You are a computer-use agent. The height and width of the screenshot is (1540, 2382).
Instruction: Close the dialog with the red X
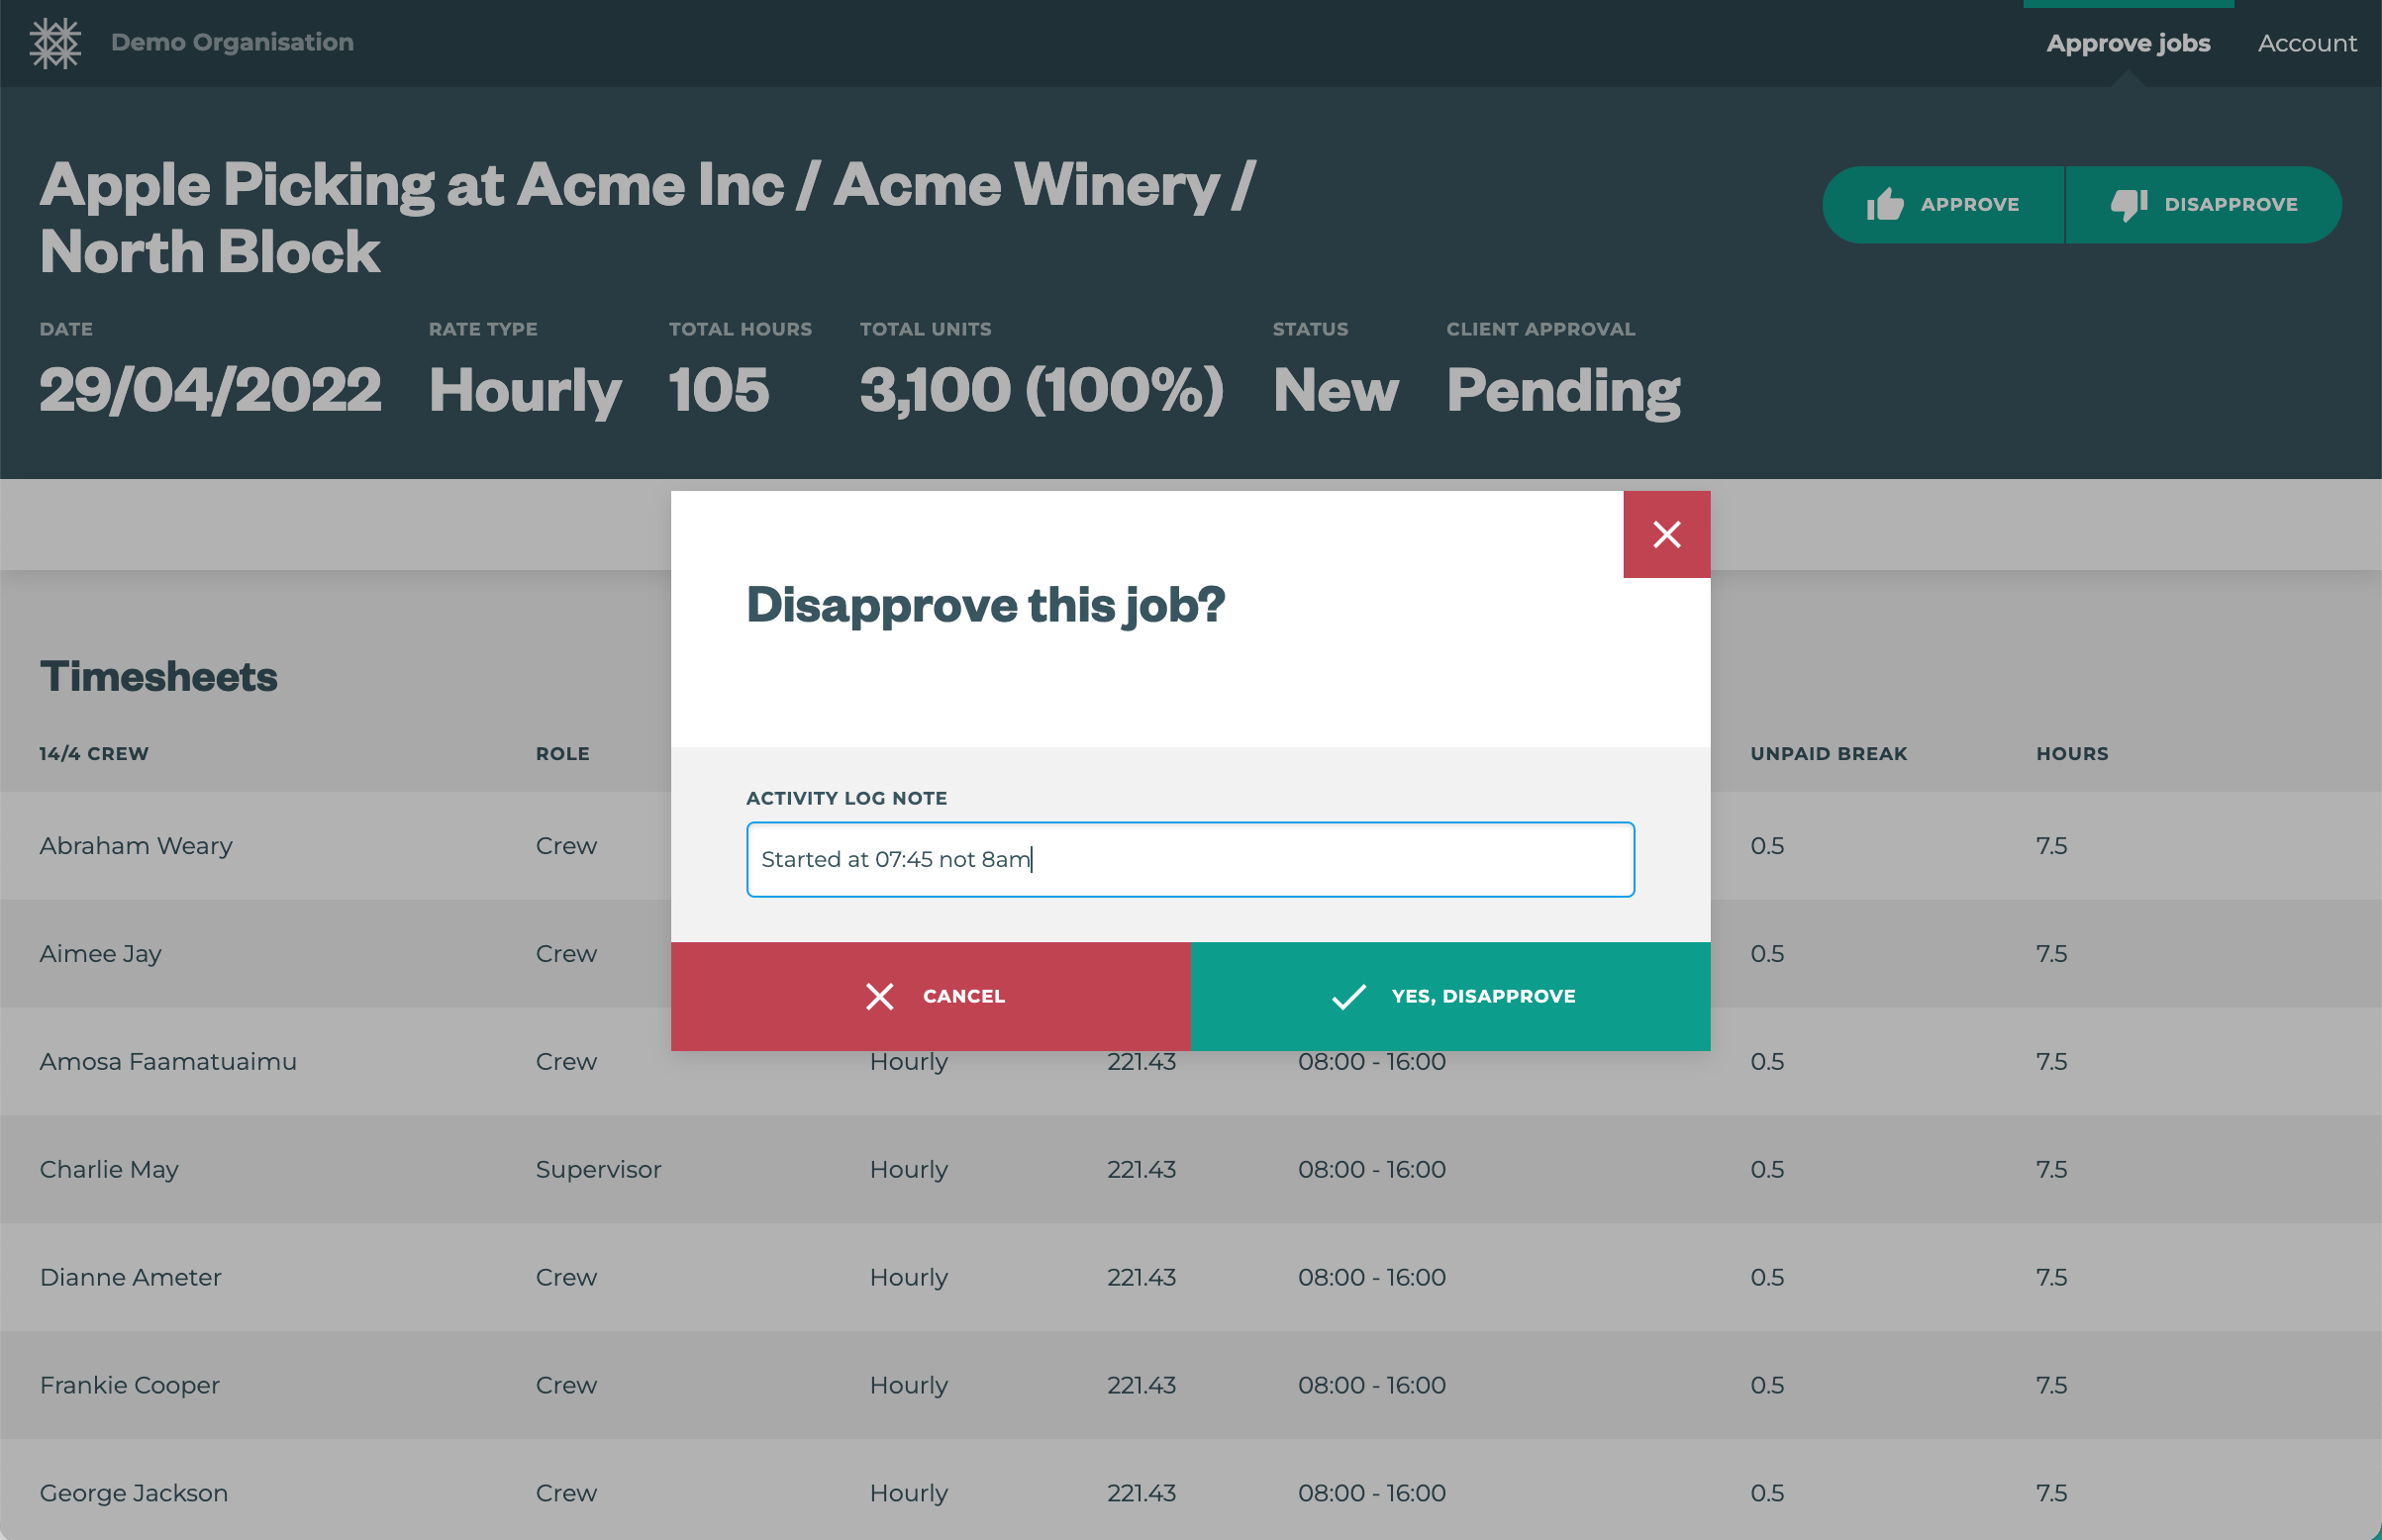click(1666, 534)
